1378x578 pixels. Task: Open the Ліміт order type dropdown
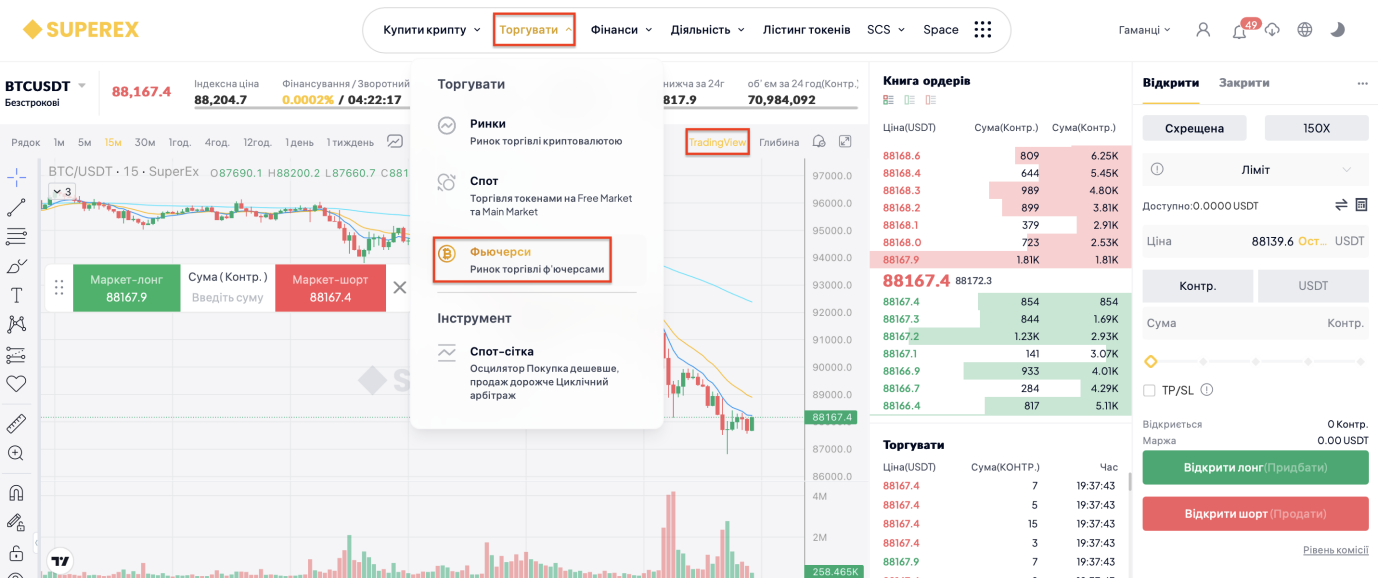click(1255, 170)
